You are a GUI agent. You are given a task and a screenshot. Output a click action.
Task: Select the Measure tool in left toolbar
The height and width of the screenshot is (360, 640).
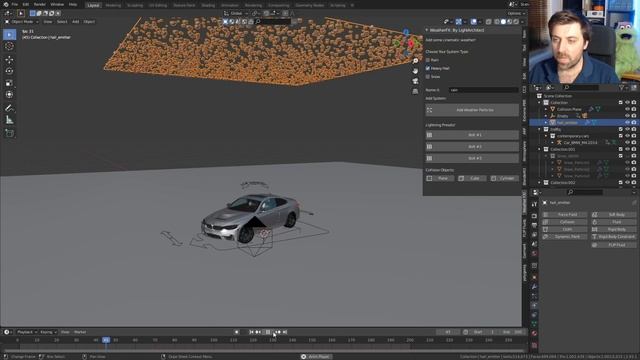click(9, 120)
